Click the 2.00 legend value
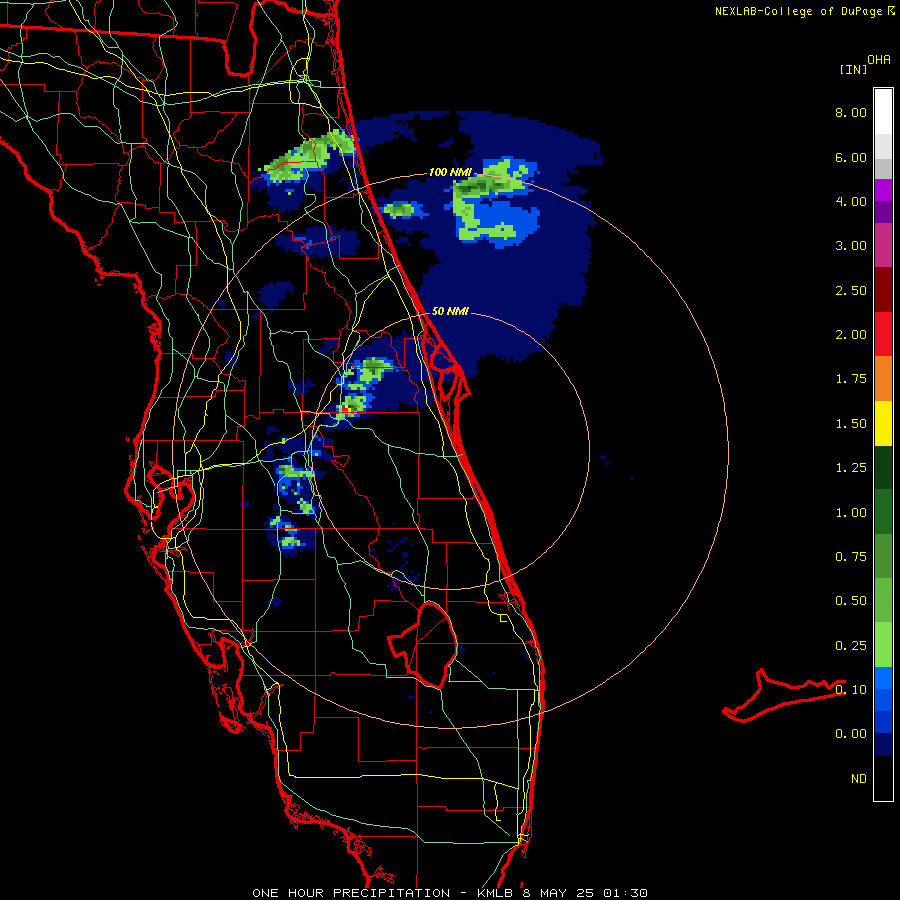The width and height of the screenshot is (900, 900). click(851, 335)
